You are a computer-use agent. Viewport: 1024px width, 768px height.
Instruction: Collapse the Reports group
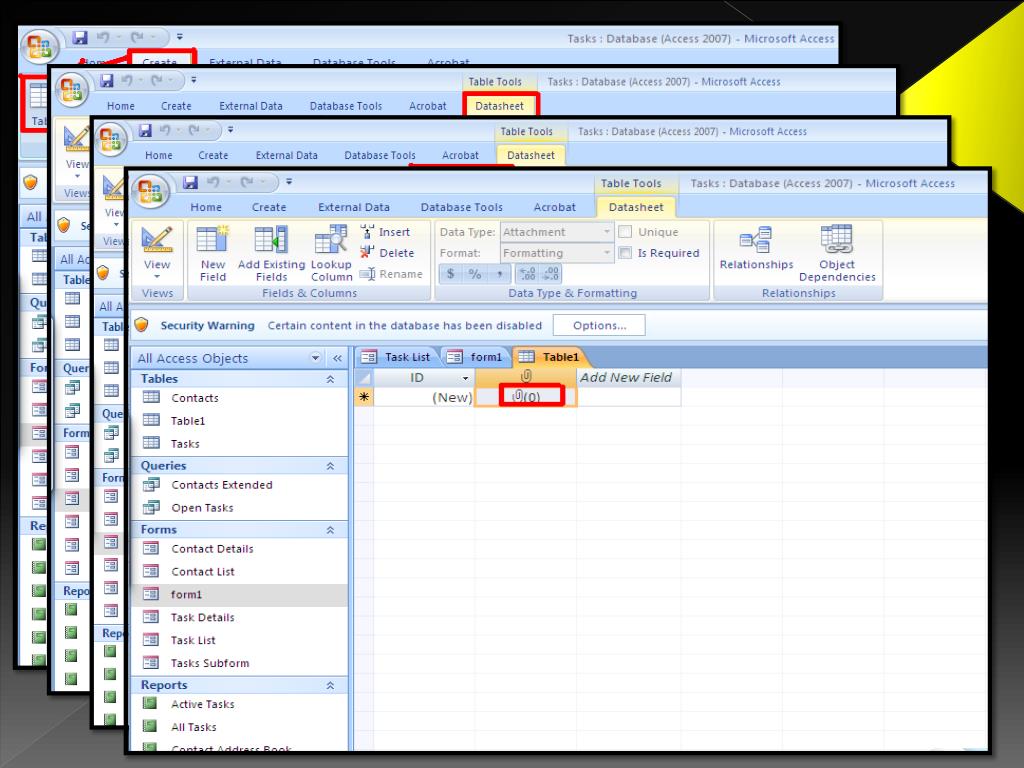pyautogui.click(x=330, y=686)
